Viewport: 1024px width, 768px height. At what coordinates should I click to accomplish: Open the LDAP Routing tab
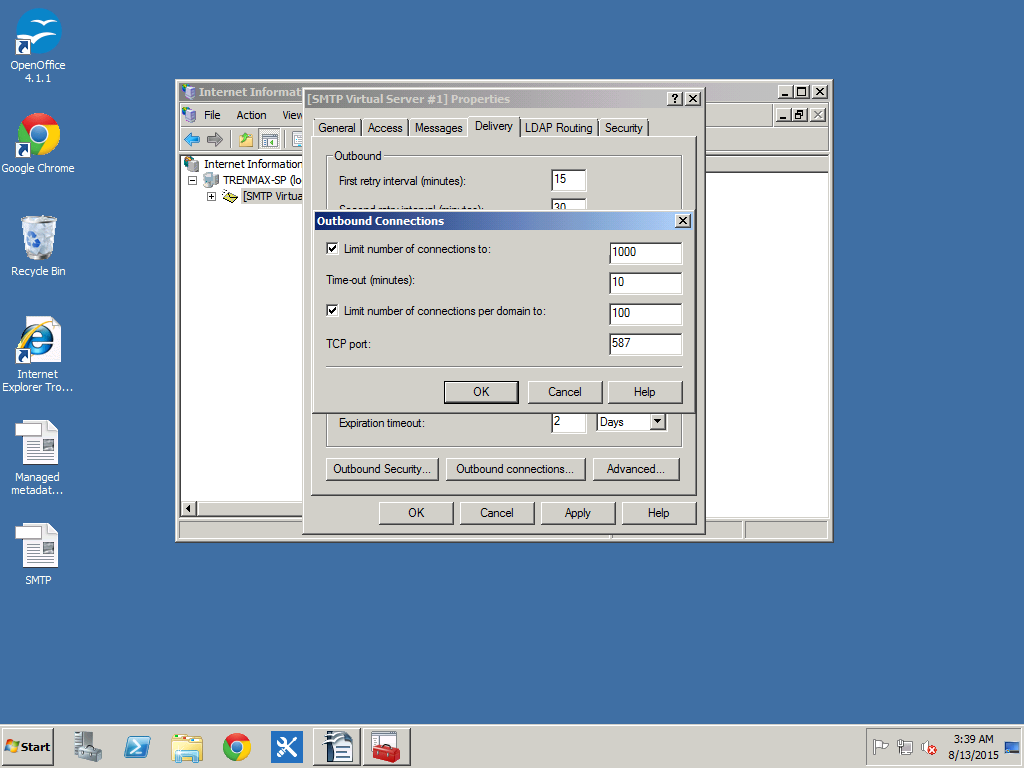(x=558, y=128)
